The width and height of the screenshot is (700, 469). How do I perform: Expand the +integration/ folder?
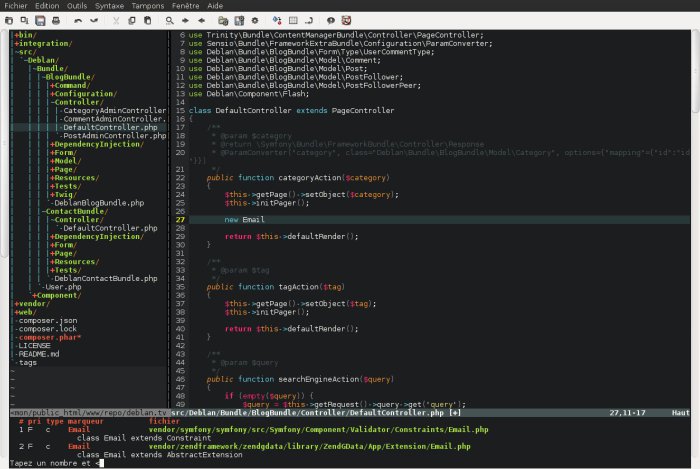pyautogui.click(x=43, y=43)
